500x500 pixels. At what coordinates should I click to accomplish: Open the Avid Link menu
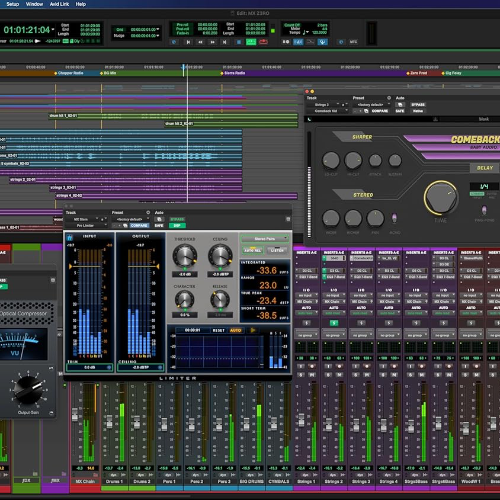[59, 4]
